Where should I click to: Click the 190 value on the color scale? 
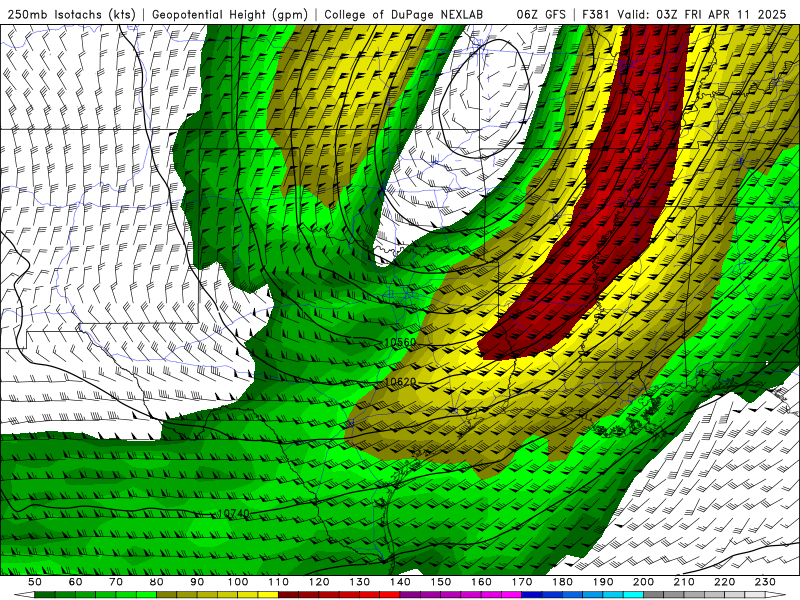[603, 582]
